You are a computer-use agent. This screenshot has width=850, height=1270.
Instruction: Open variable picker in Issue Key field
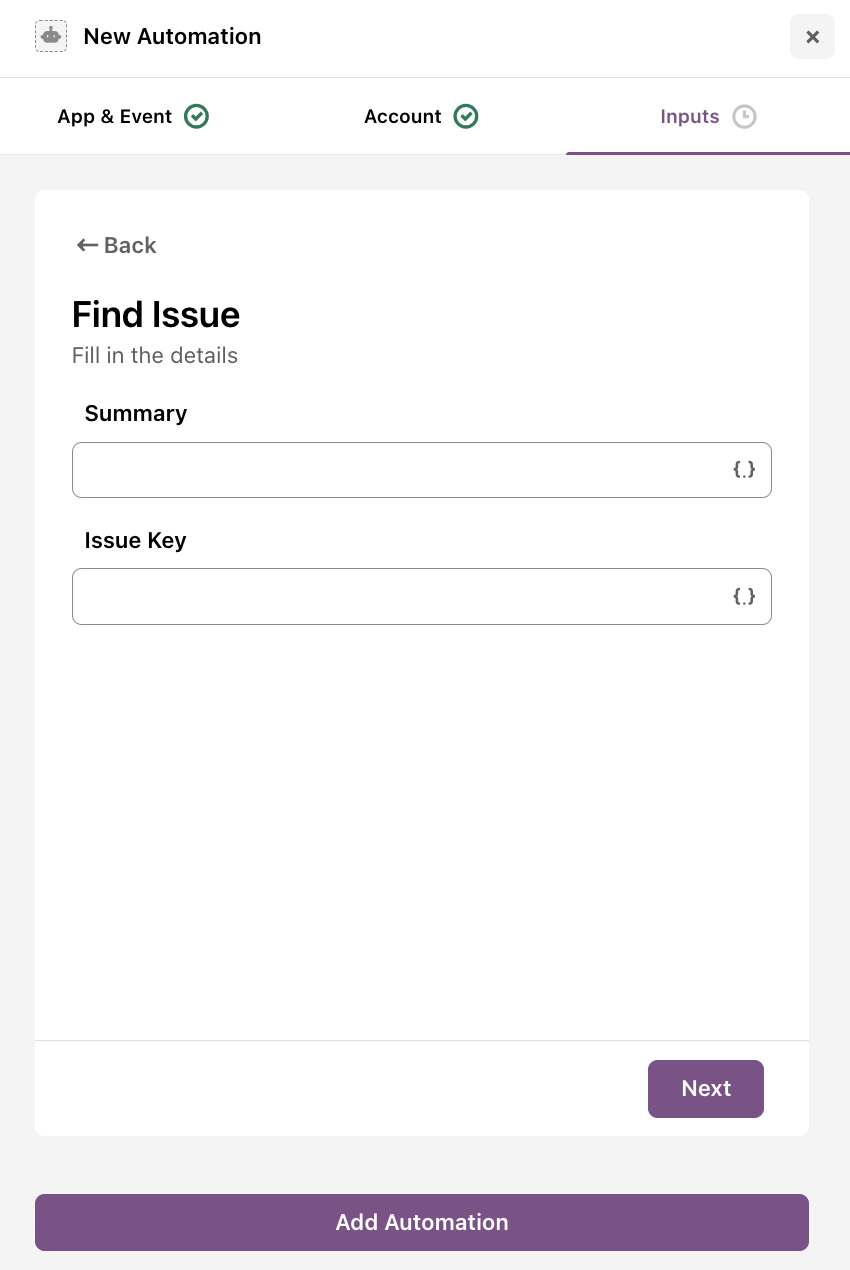click(744, 597)
